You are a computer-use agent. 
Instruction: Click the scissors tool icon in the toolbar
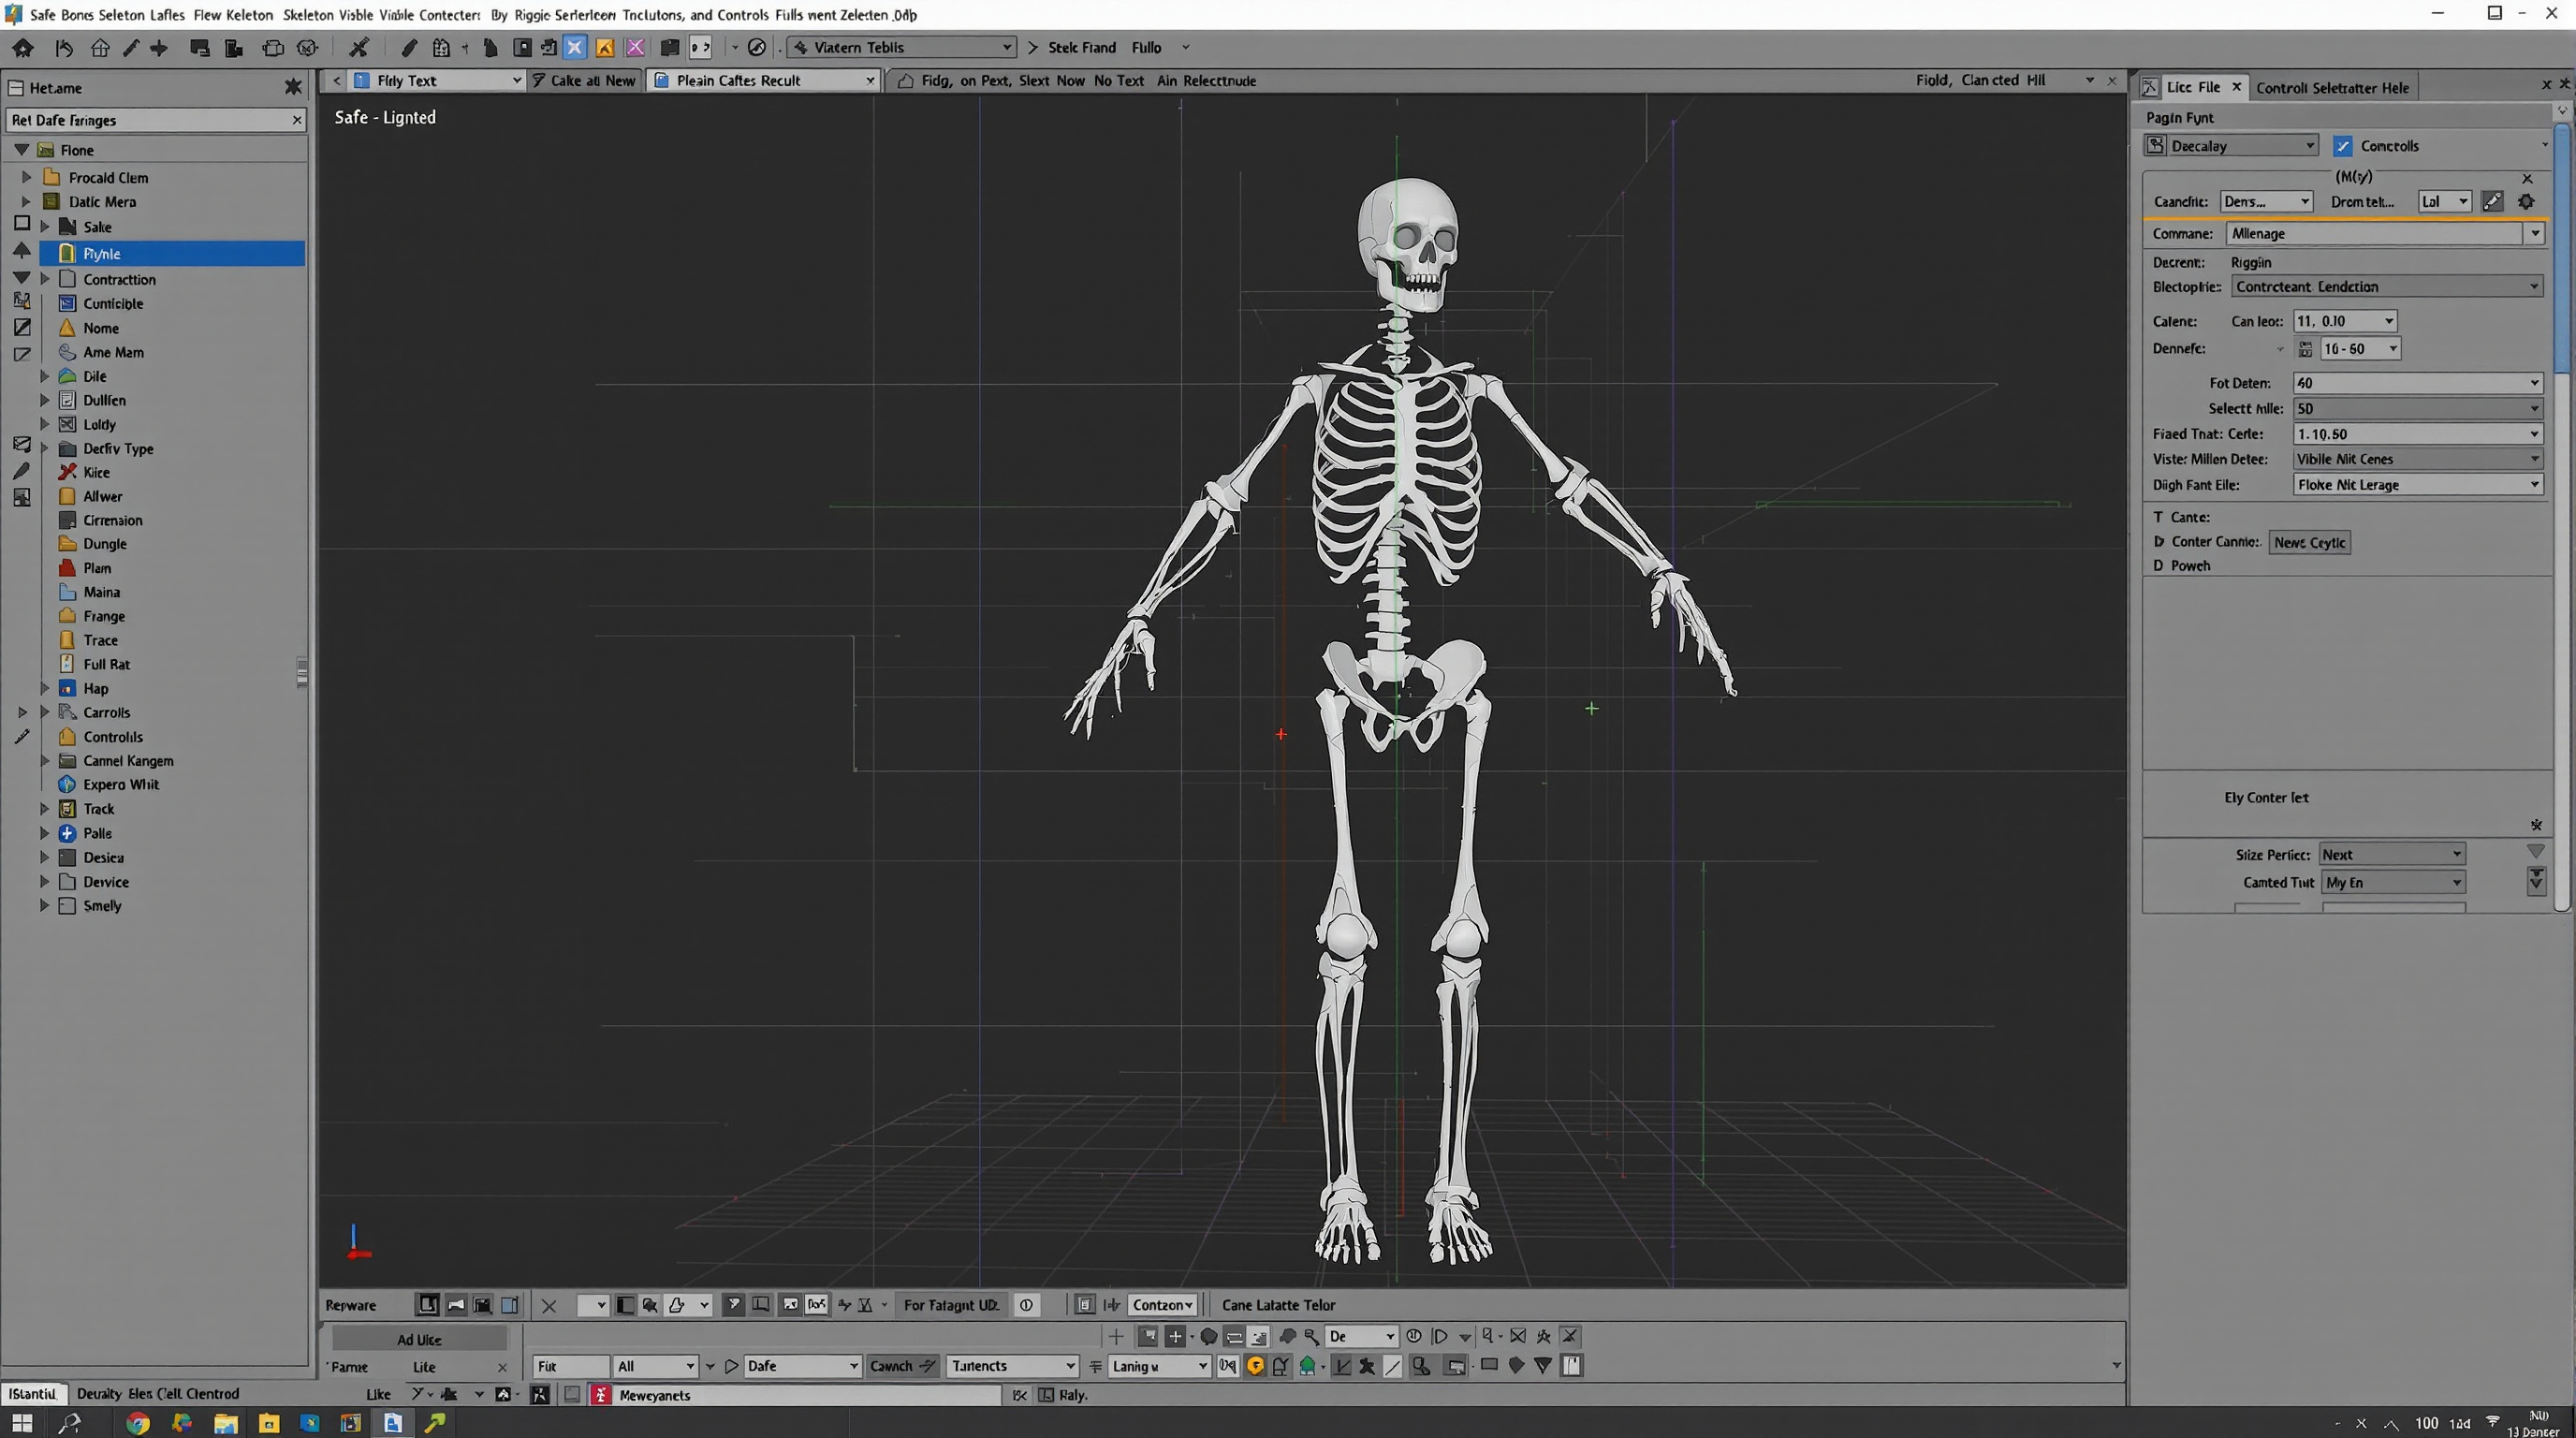[x=359, y=47]
